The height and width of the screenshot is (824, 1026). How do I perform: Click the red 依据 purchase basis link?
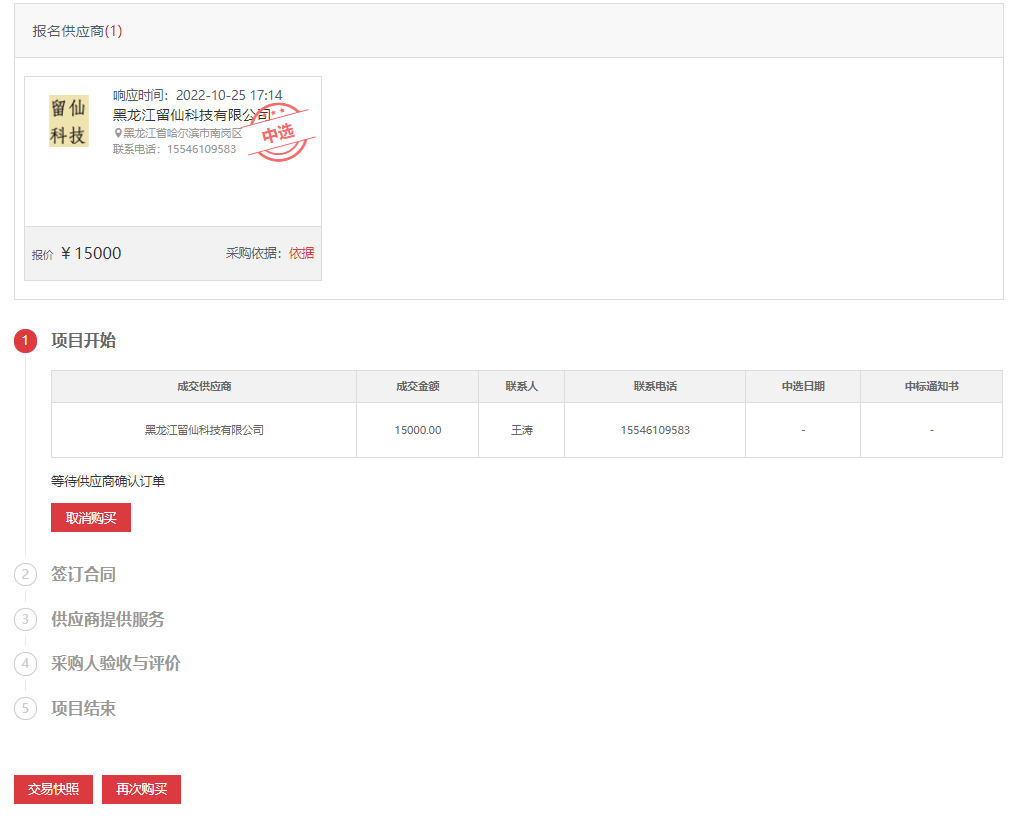click(x=301, y=253)
